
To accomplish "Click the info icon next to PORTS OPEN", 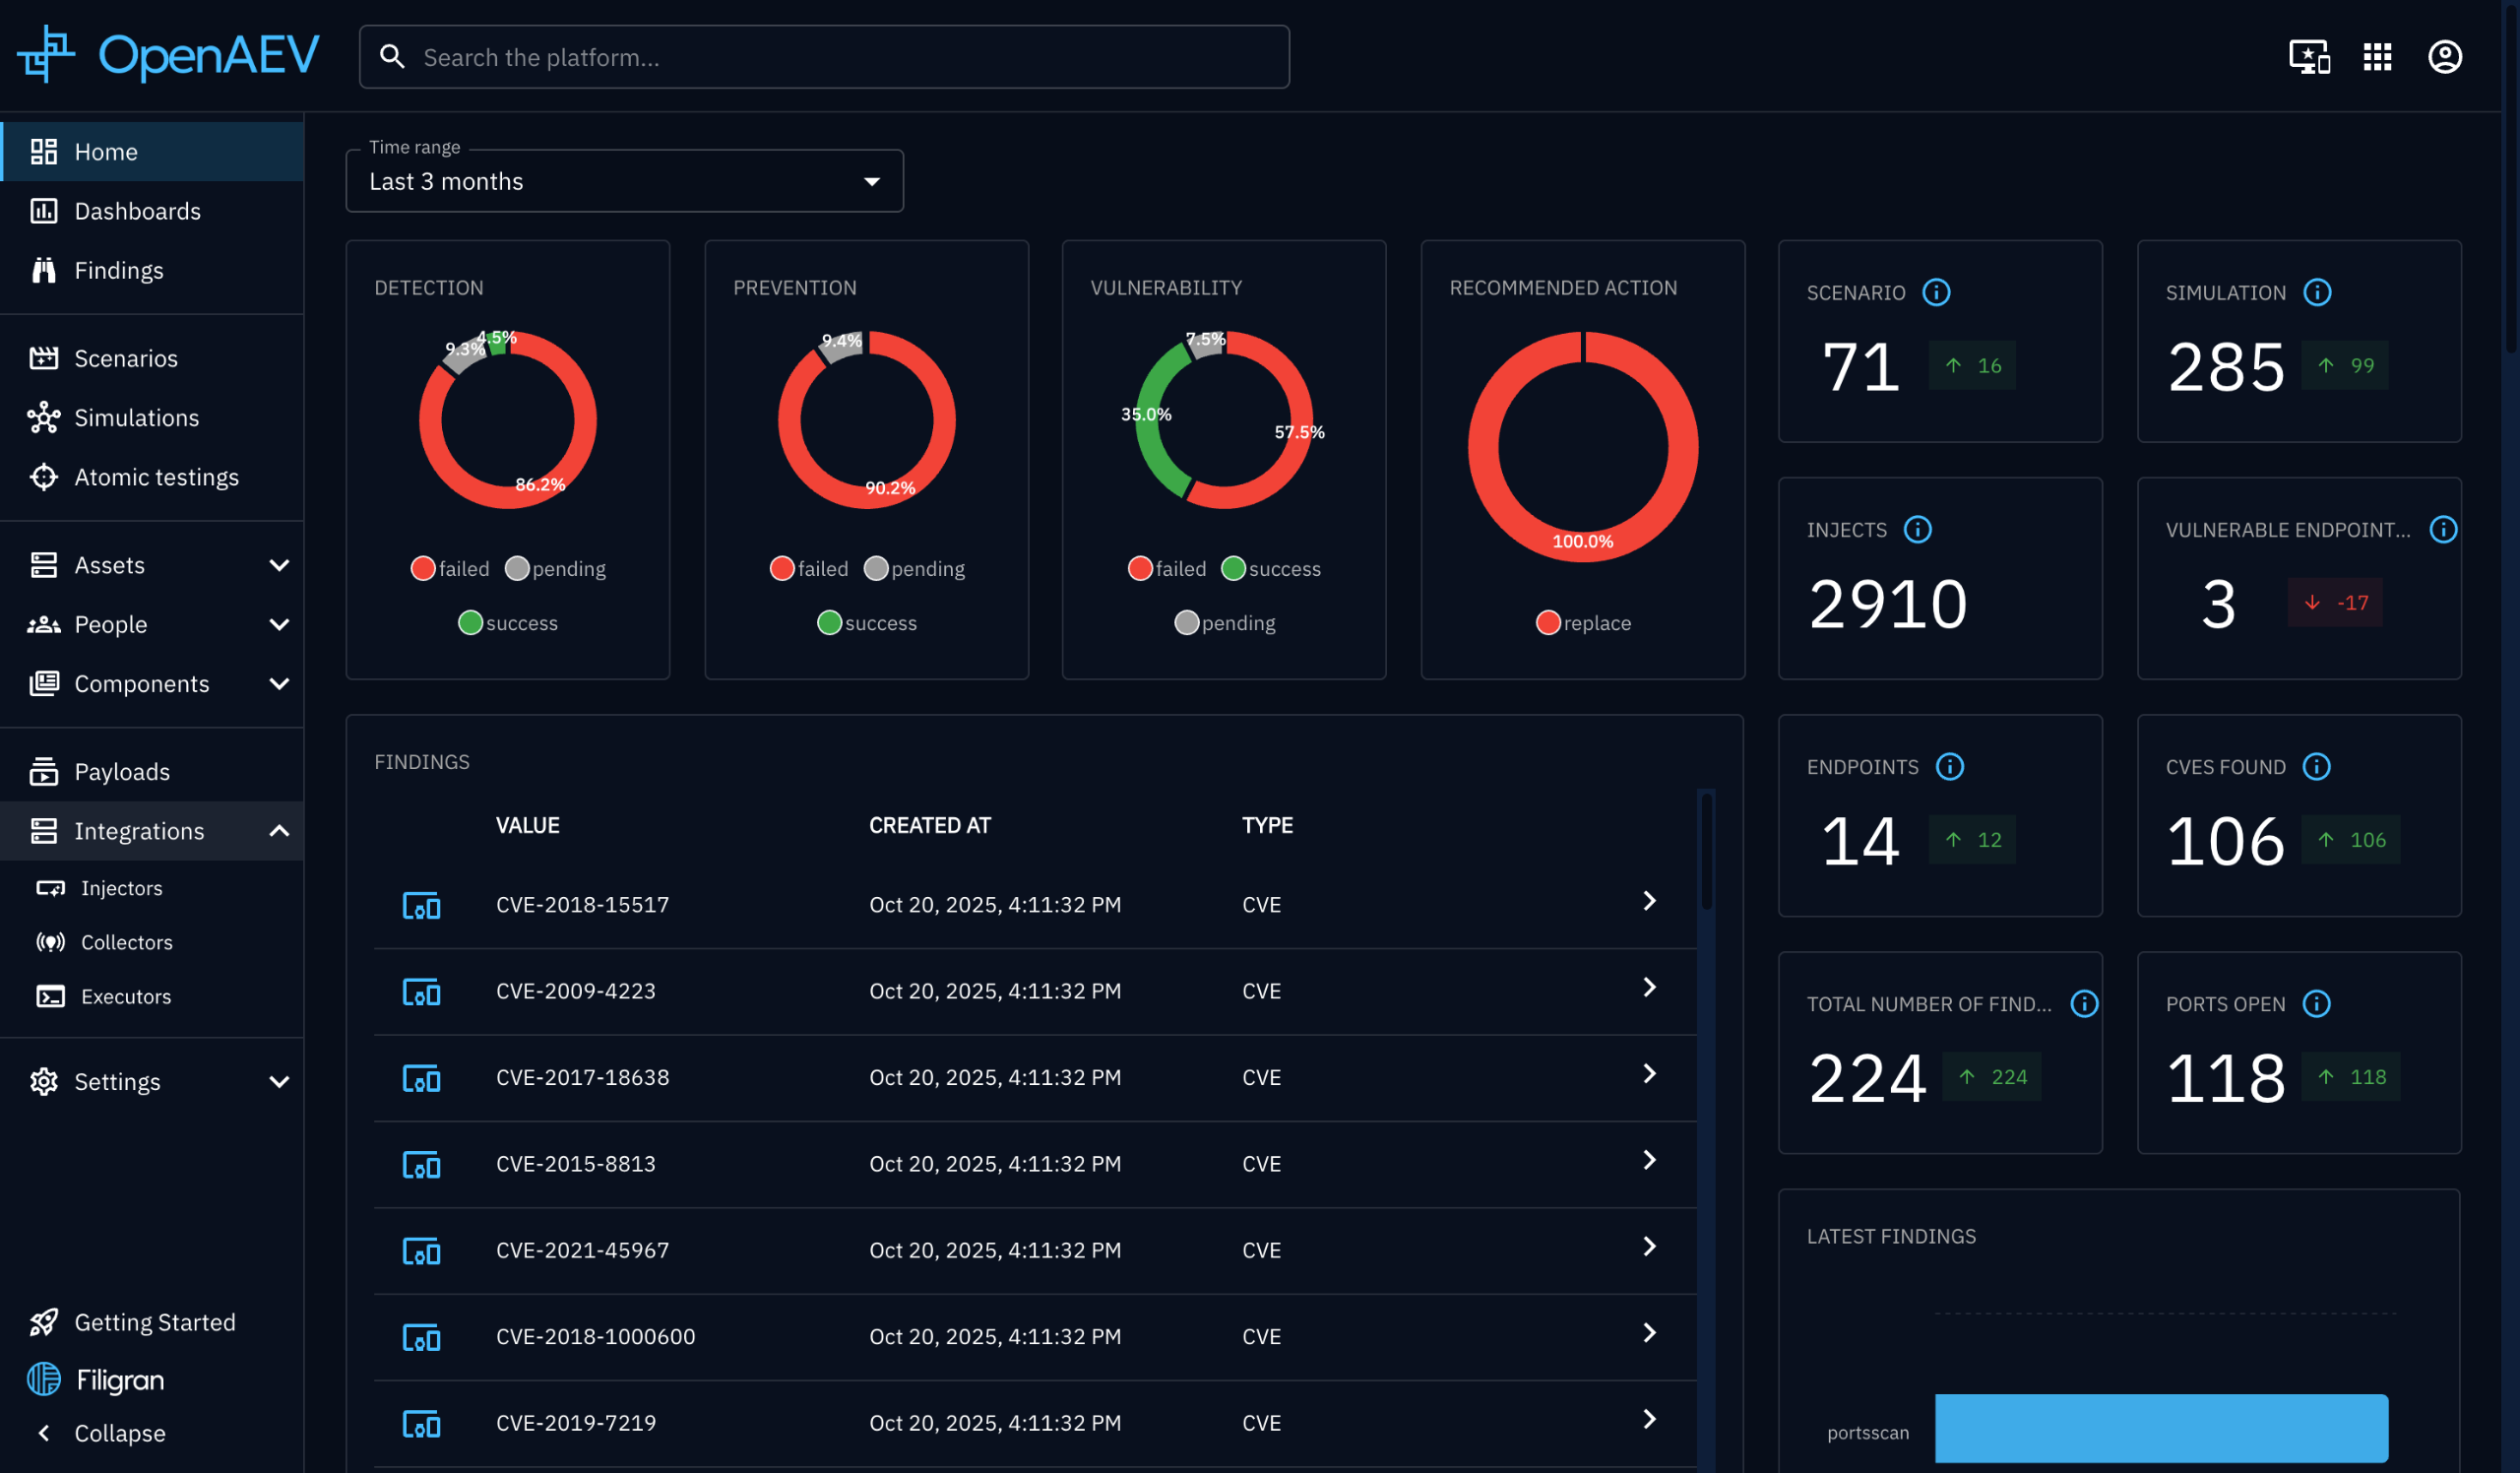I will coord(2316,1003).
